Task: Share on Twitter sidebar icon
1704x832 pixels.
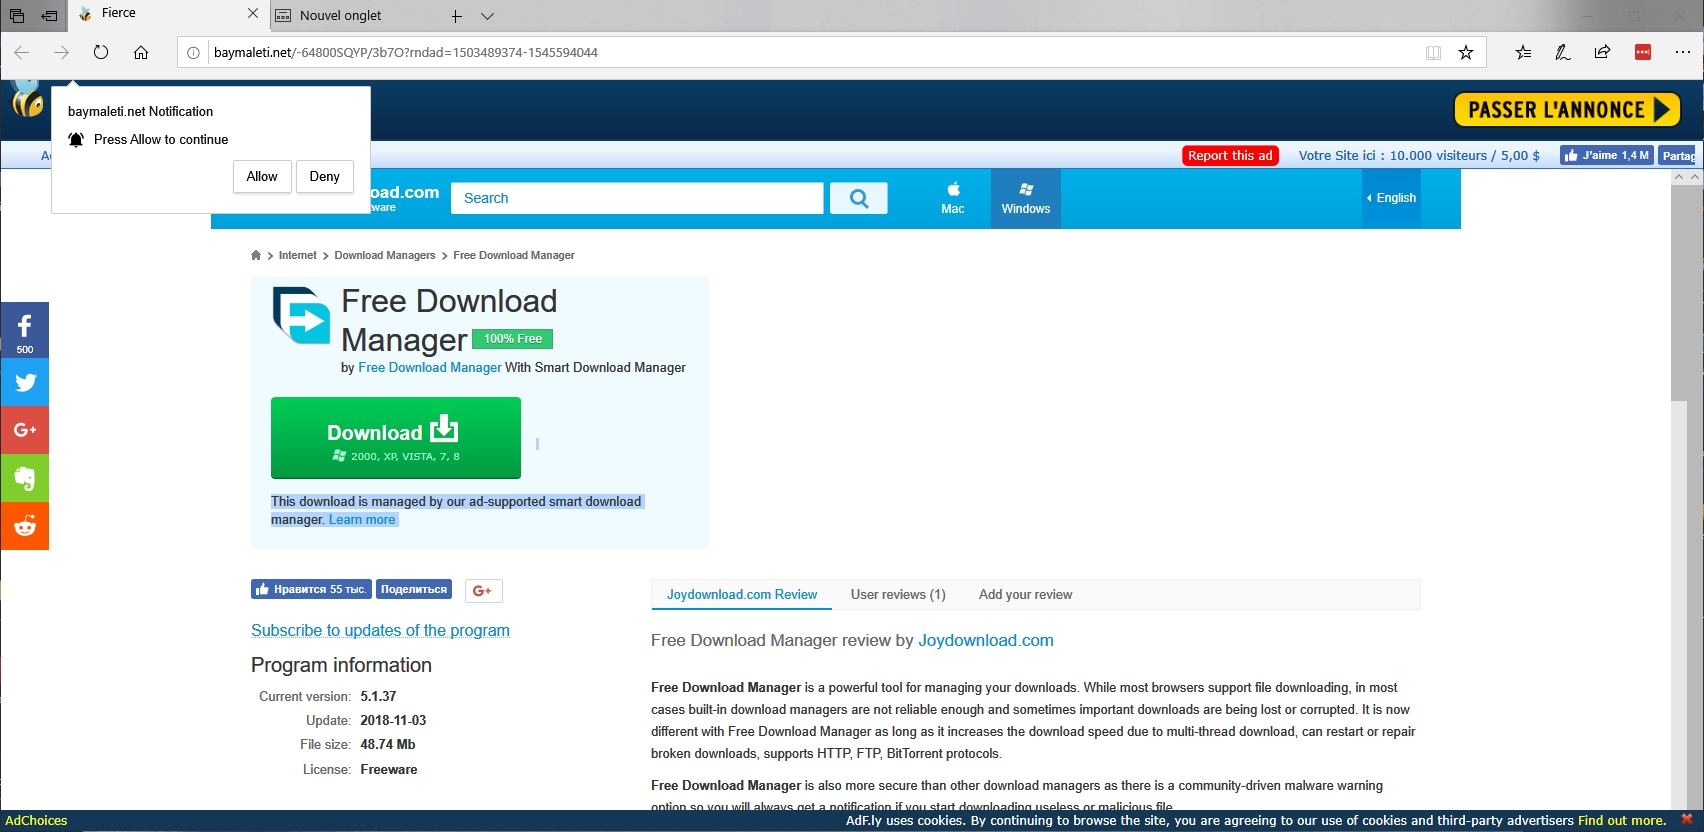Action: [x=25, y=382]
